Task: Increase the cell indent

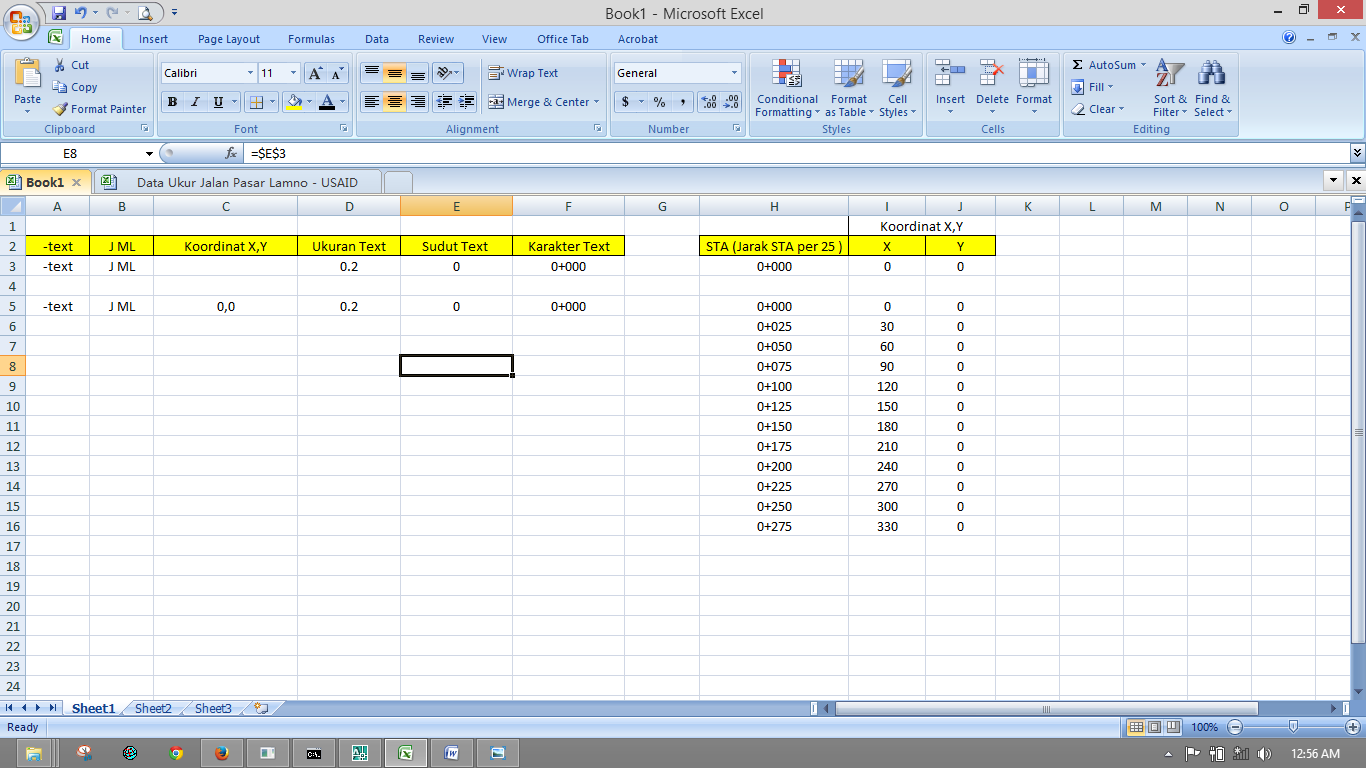Action: tap(466, 102)
